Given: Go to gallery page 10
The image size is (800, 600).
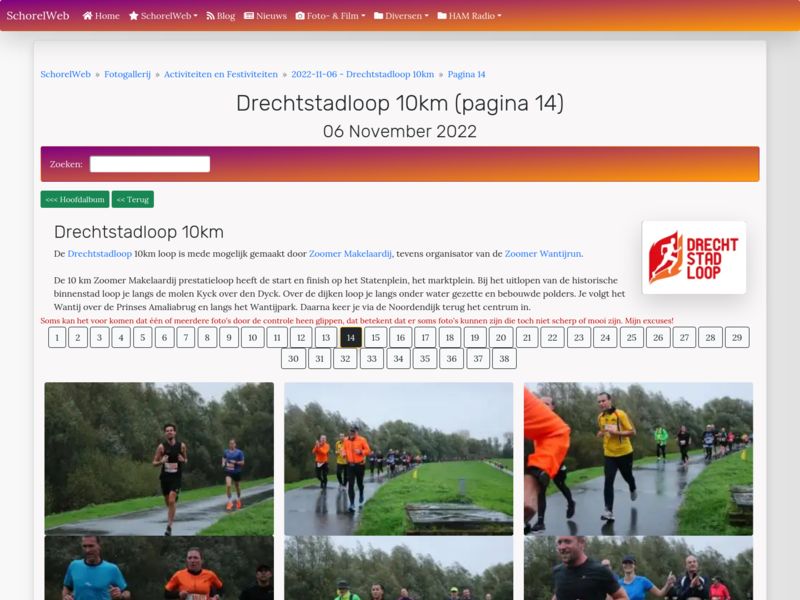Looking at the screenshot, I should (x=253, y=337).
